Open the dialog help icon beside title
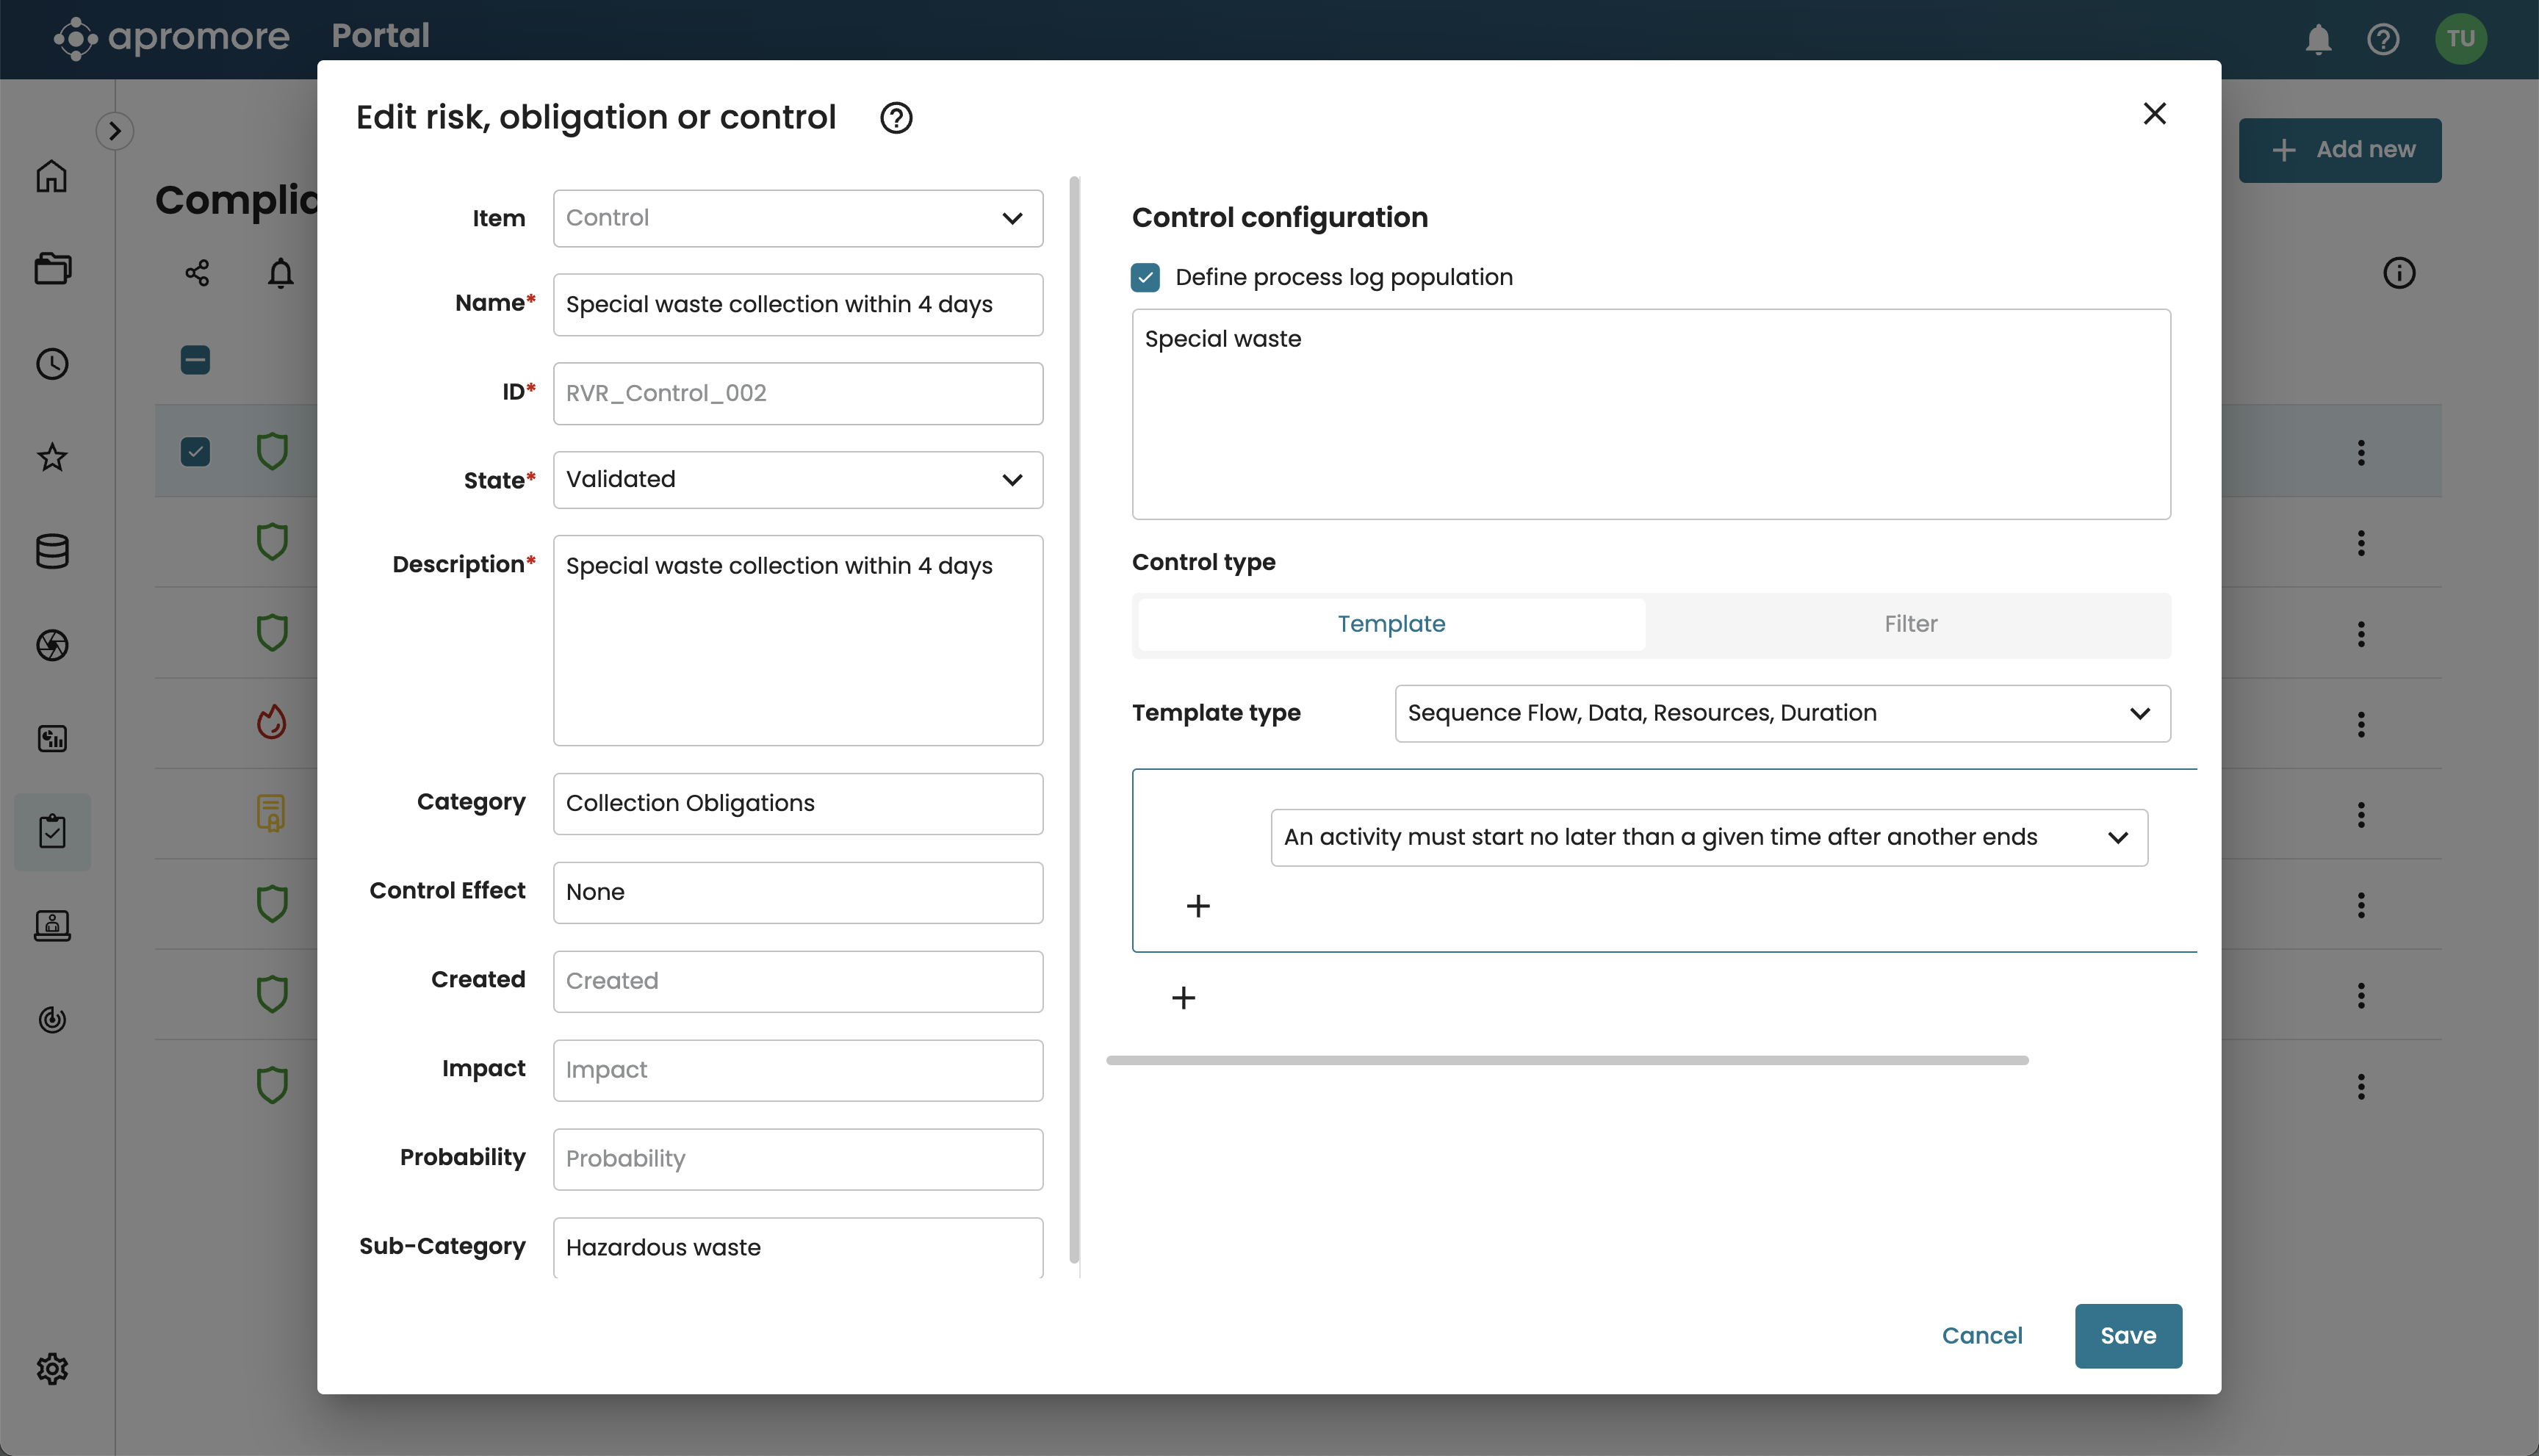 (x=896, y=118)
